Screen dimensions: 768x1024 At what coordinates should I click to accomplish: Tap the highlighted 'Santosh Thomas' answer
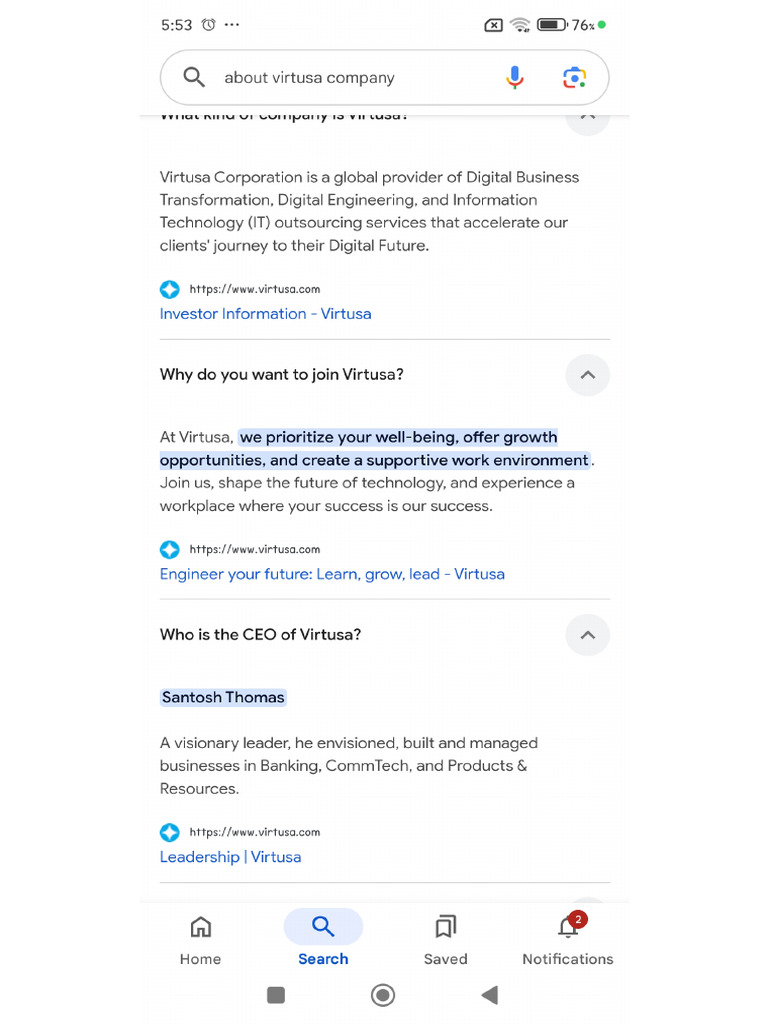[x=223, y=697]
